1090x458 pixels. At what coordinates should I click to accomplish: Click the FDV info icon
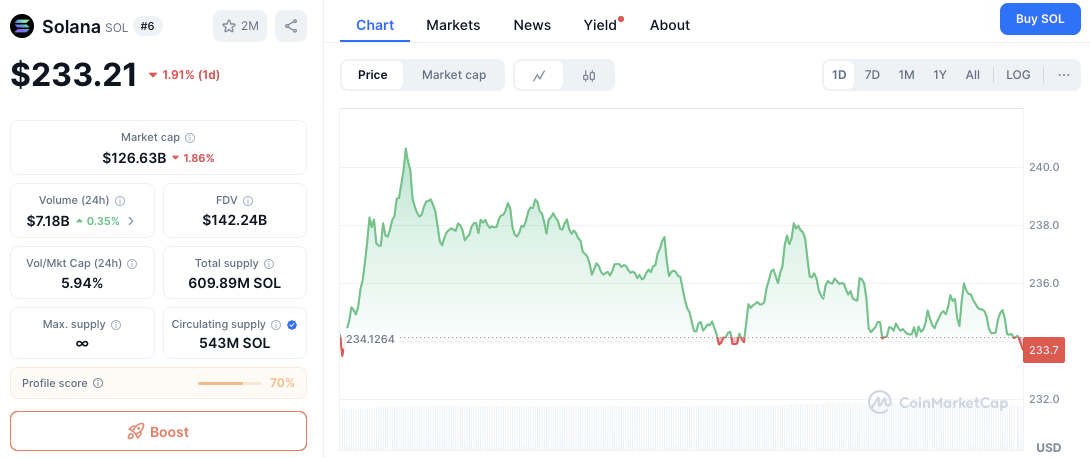248,200
